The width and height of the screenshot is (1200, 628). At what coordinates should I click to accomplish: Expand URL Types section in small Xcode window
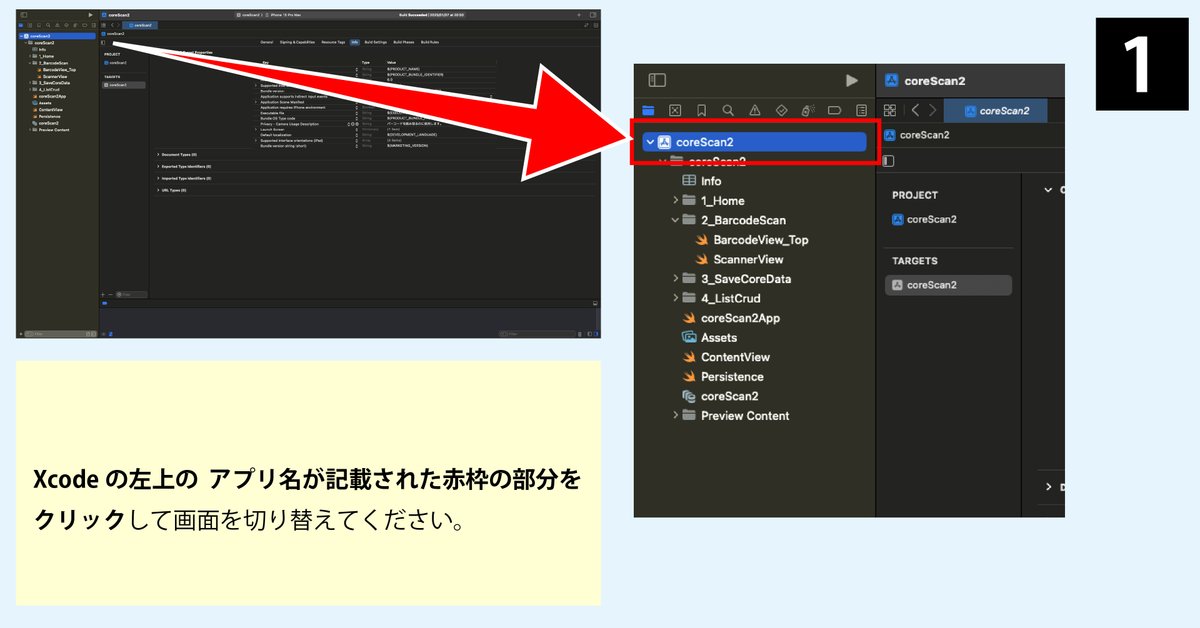tap(158, 189)
